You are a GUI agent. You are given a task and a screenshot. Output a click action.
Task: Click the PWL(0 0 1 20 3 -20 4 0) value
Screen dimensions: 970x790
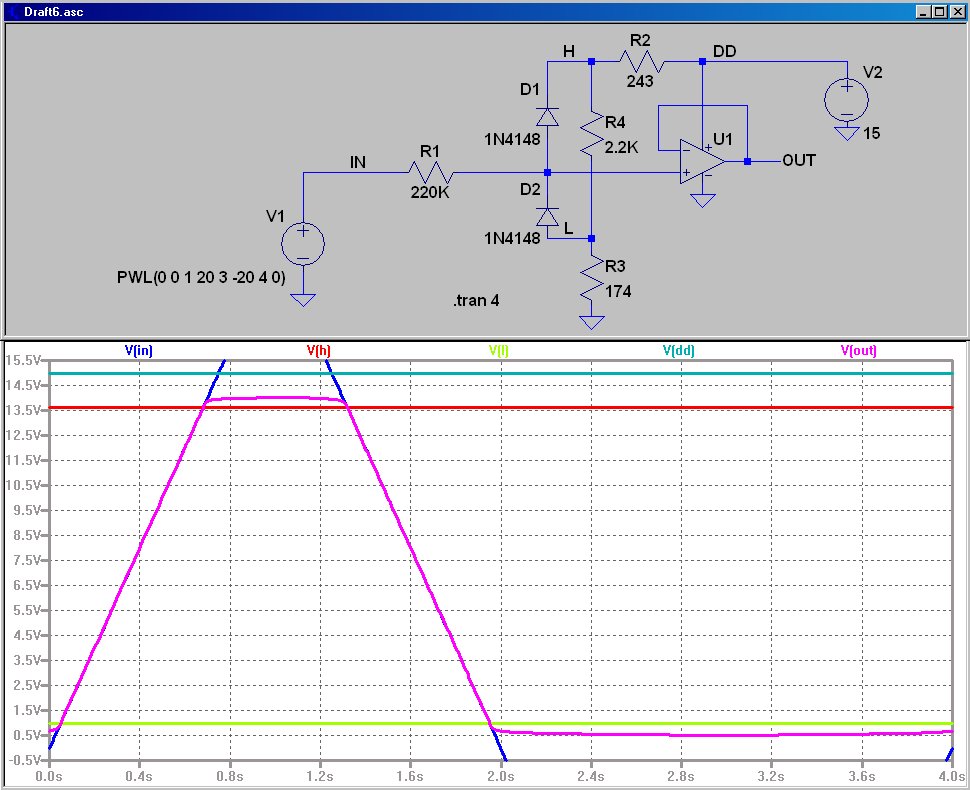pos(201,277)
